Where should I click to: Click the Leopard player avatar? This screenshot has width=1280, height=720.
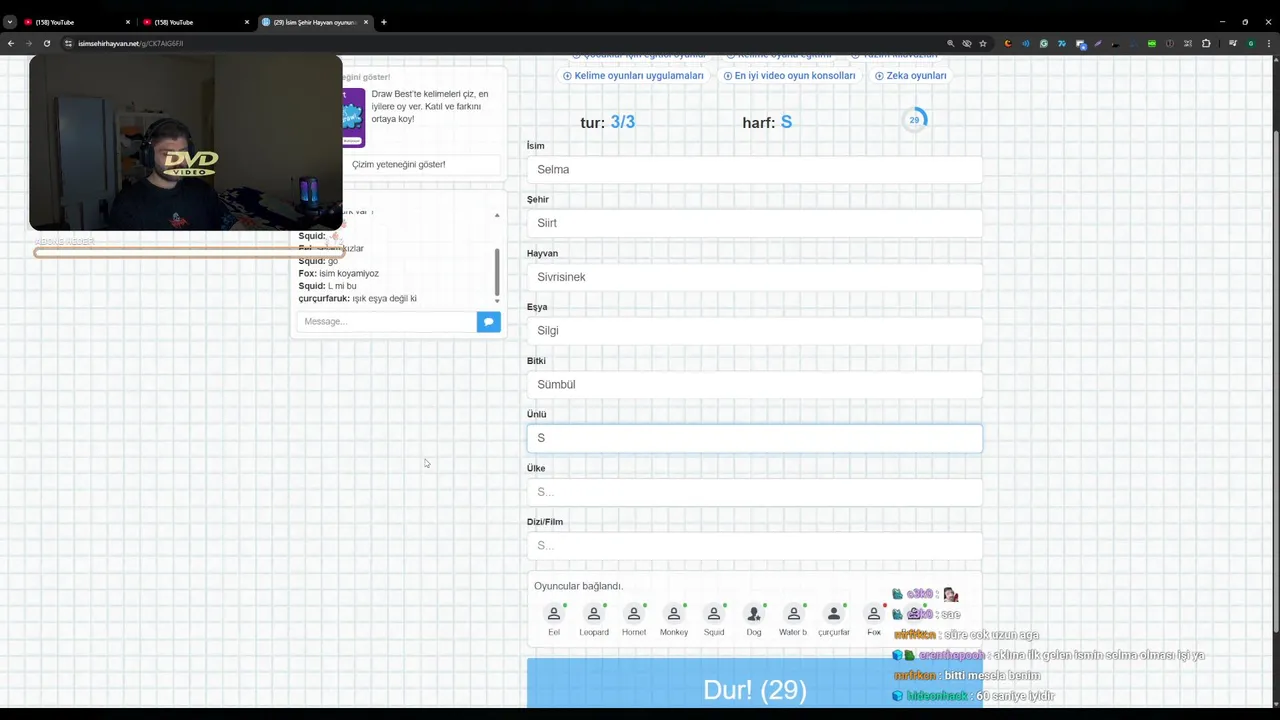pos(594,614)
